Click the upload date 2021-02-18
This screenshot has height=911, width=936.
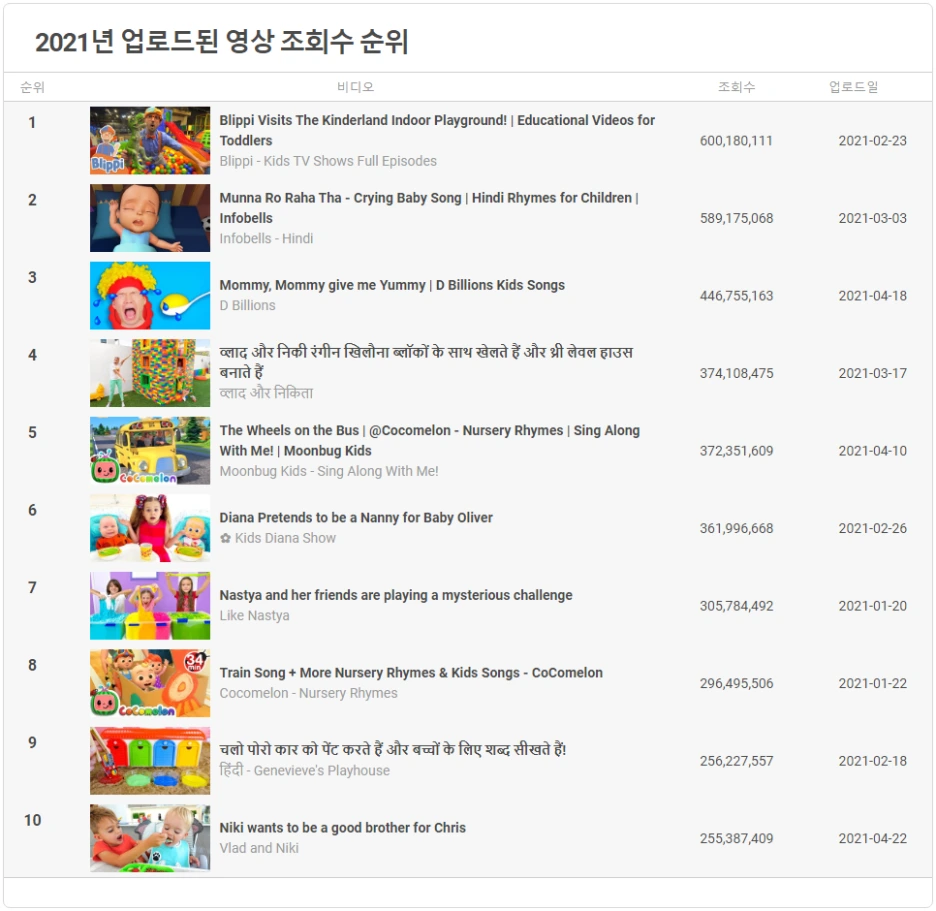pyautogui.click(x=872, y=761)
